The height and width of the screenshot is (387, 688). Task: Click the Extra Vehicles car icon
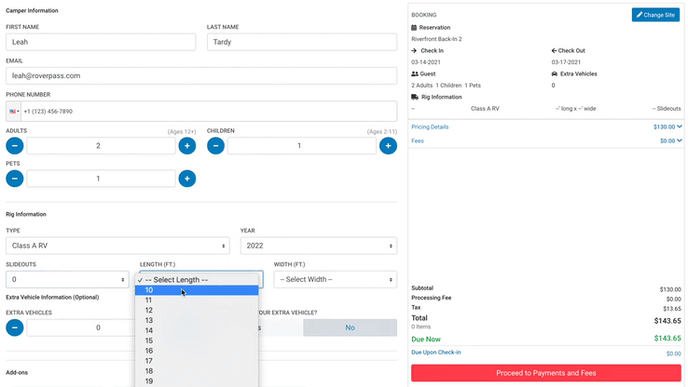coord(555,74)
